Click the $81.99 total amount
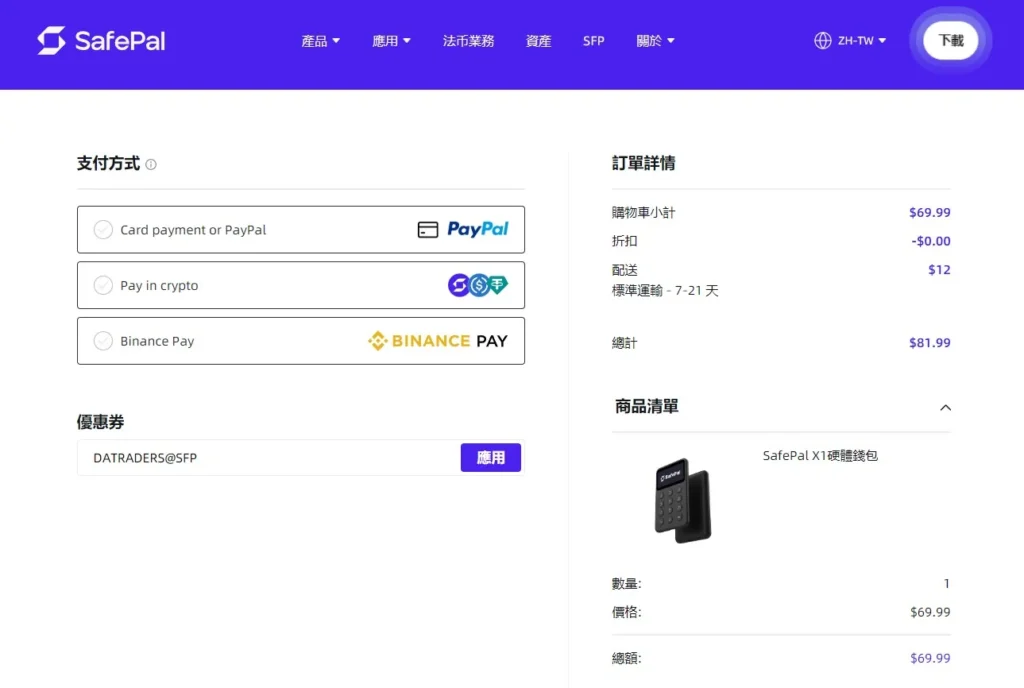 (929, 343)
